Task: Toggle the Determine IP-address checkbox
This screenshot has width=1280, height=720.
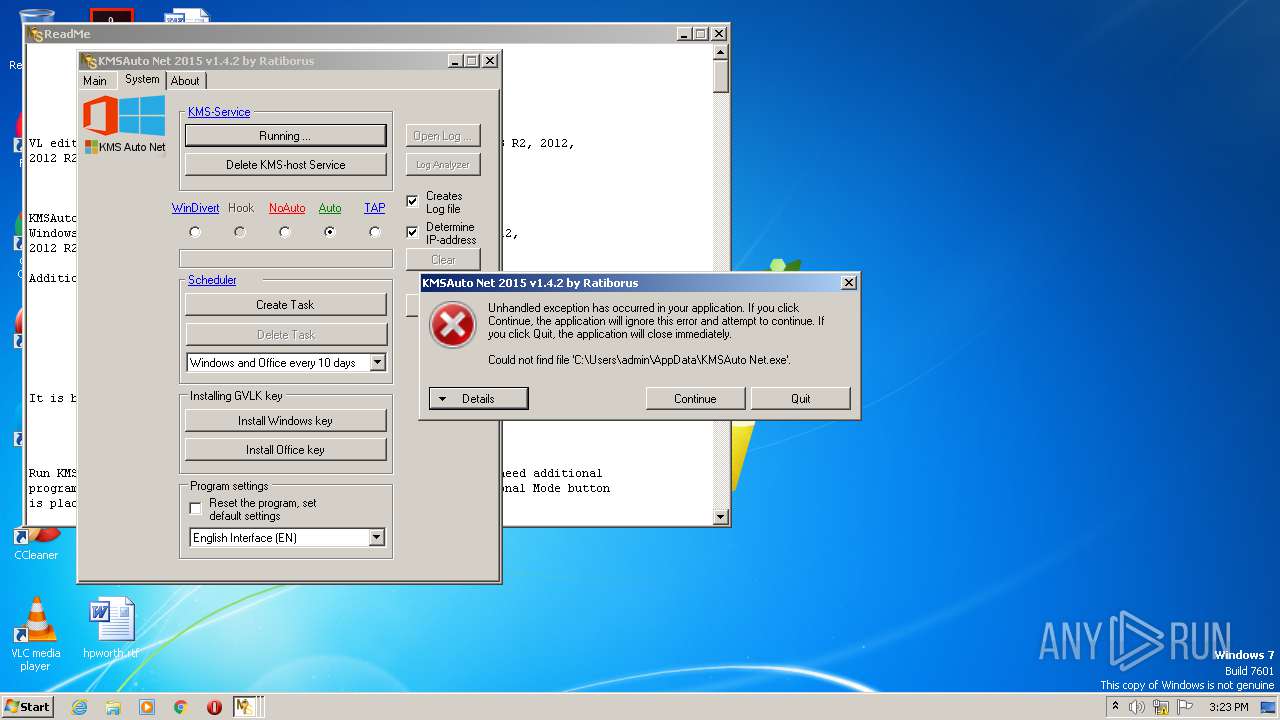Action: [412, 232]
